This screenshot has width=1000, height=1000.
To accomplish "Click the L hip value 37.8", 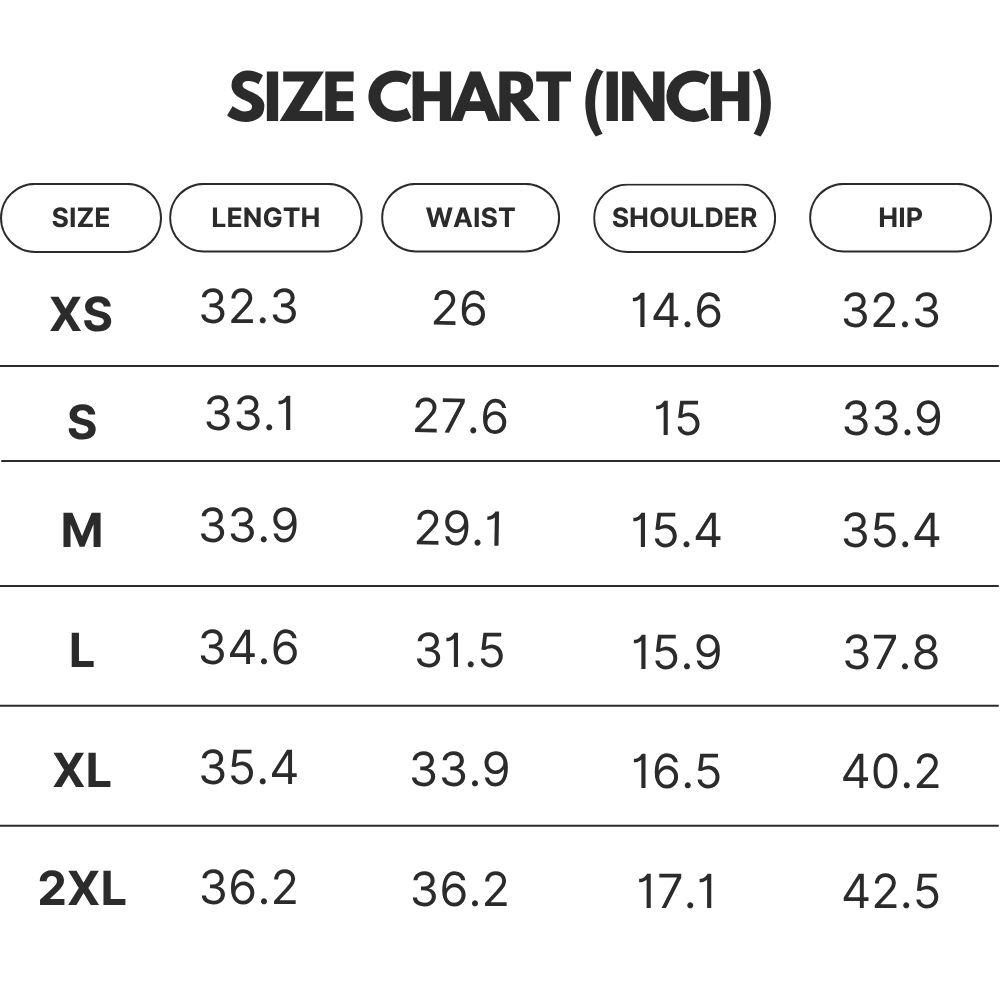I will pos(891,652).
